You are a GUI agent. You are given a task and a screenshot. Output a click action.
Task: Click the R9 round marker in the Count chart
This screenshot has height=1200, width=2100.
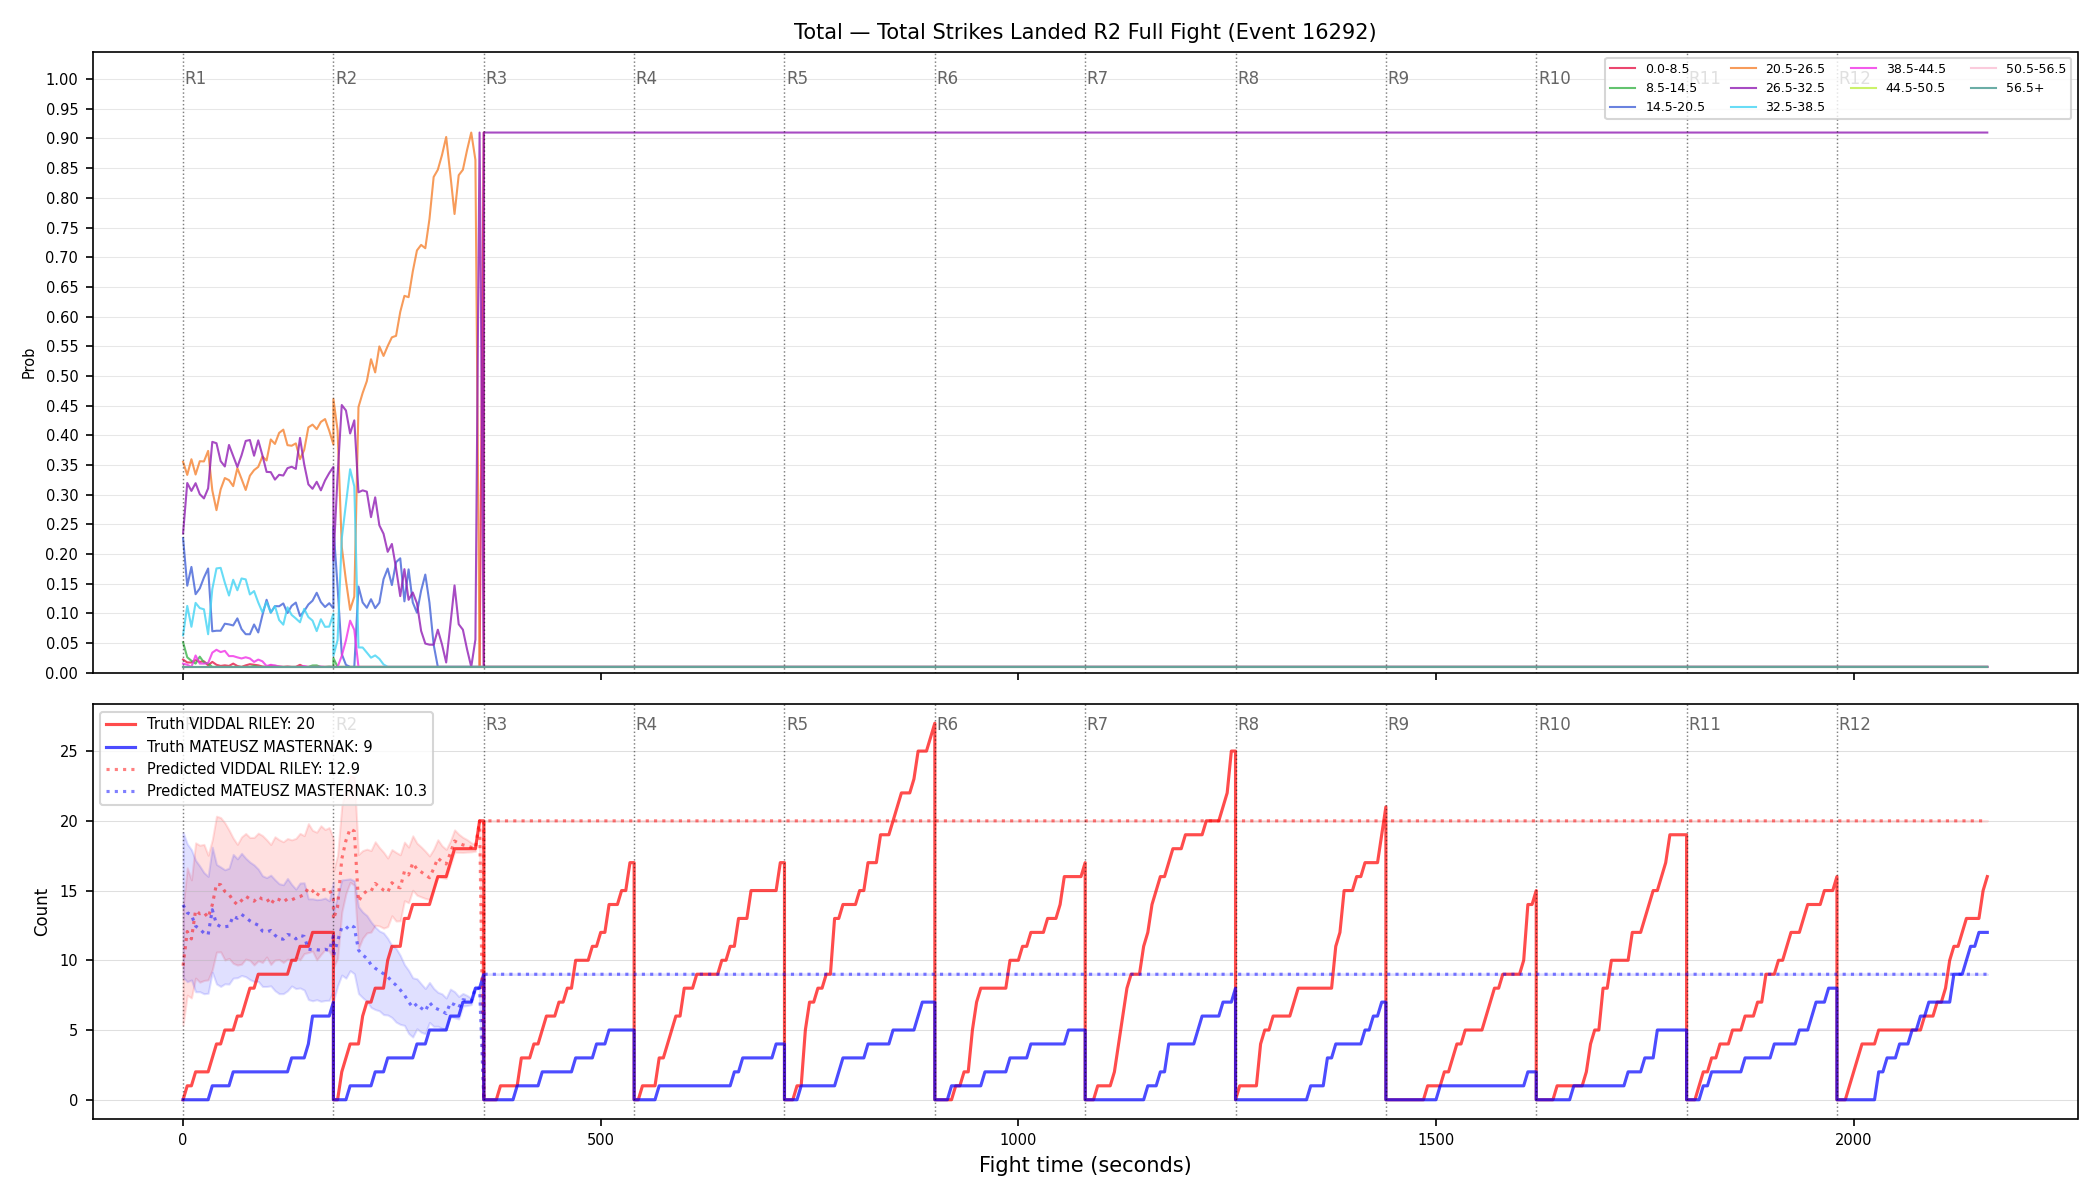click(1398, 724)
